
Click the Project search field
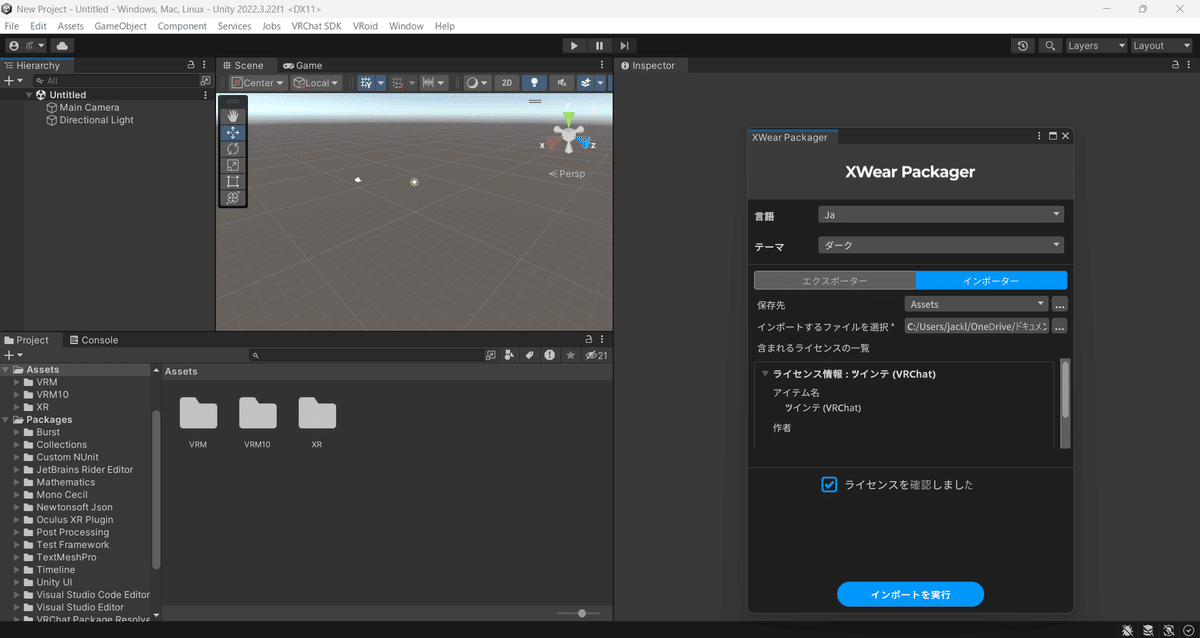365,355
